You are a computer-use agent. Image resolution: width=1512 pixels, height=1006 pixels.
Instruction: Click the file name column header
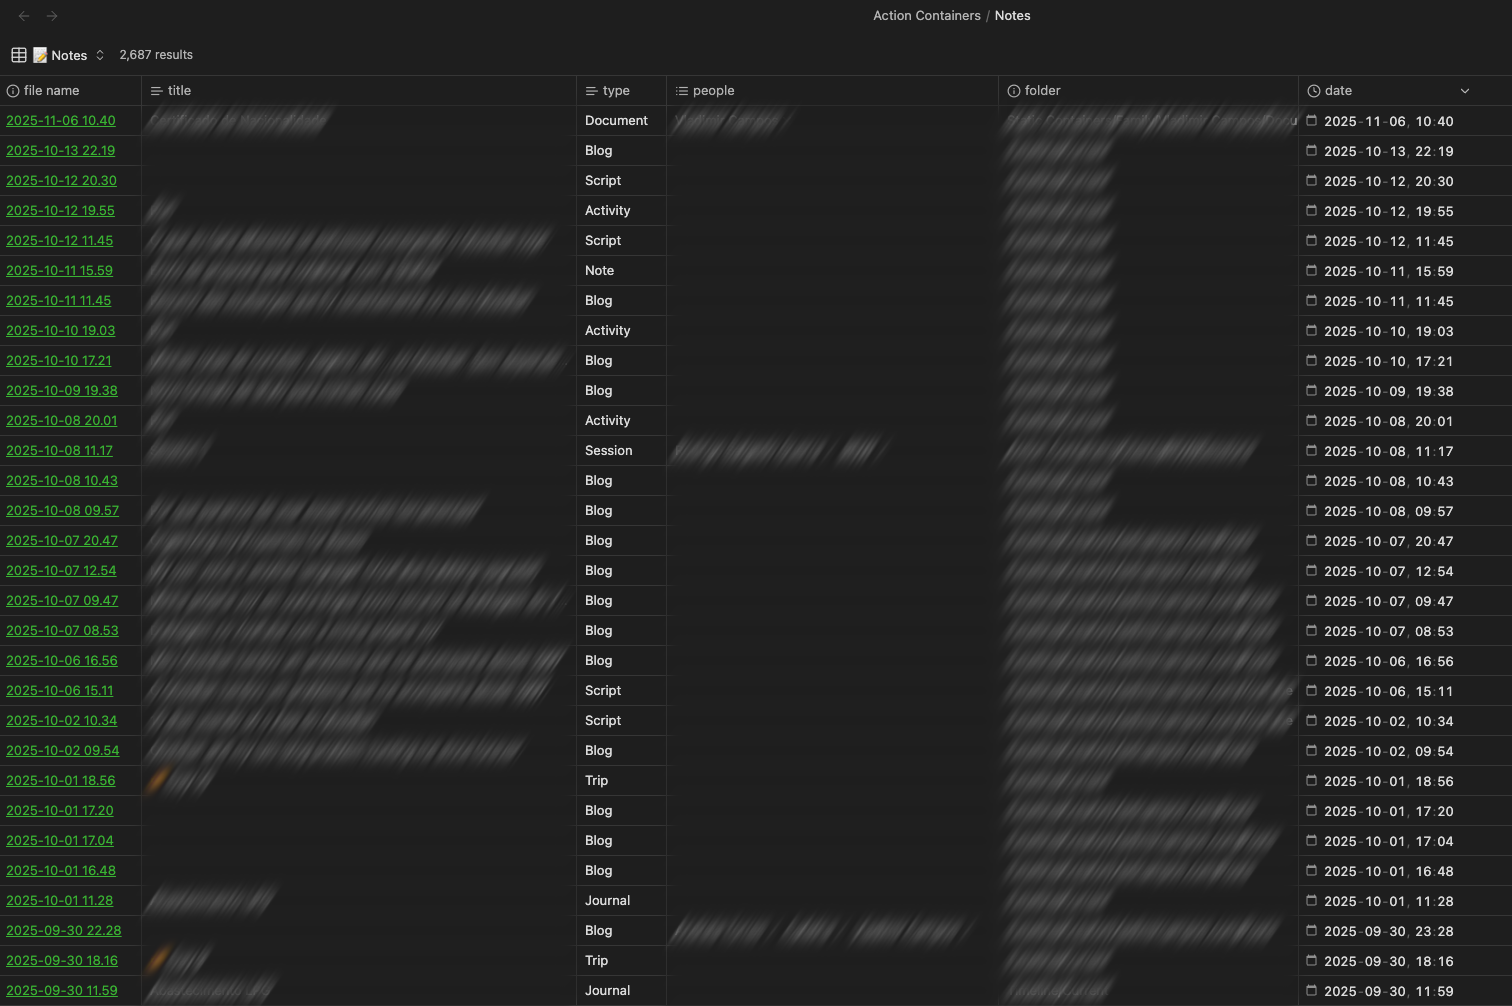(51, 91)
